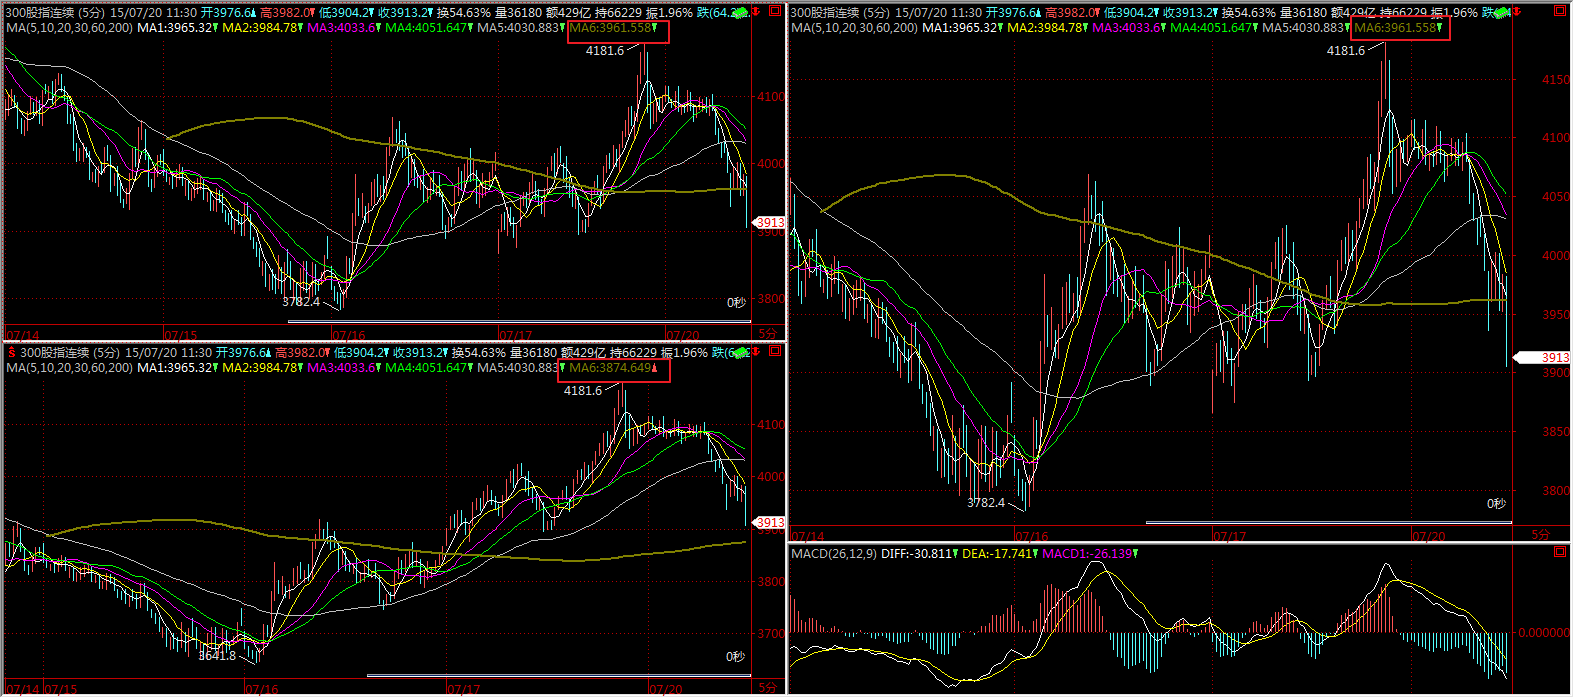Click the red S icon in bottom-left chart
1574x698 pixels.
point(11,352)
